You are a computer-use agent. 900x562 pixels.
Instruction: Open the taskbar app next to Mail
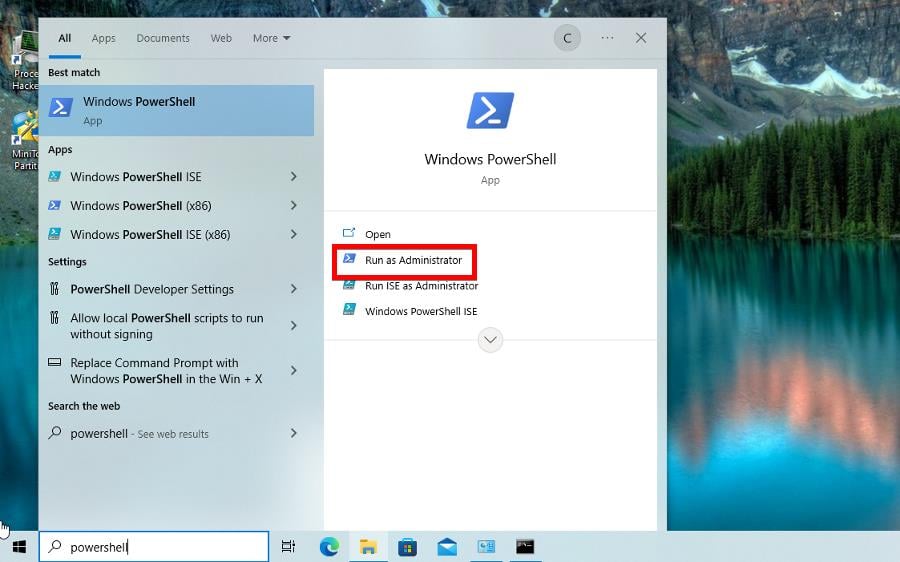[486, 547]
